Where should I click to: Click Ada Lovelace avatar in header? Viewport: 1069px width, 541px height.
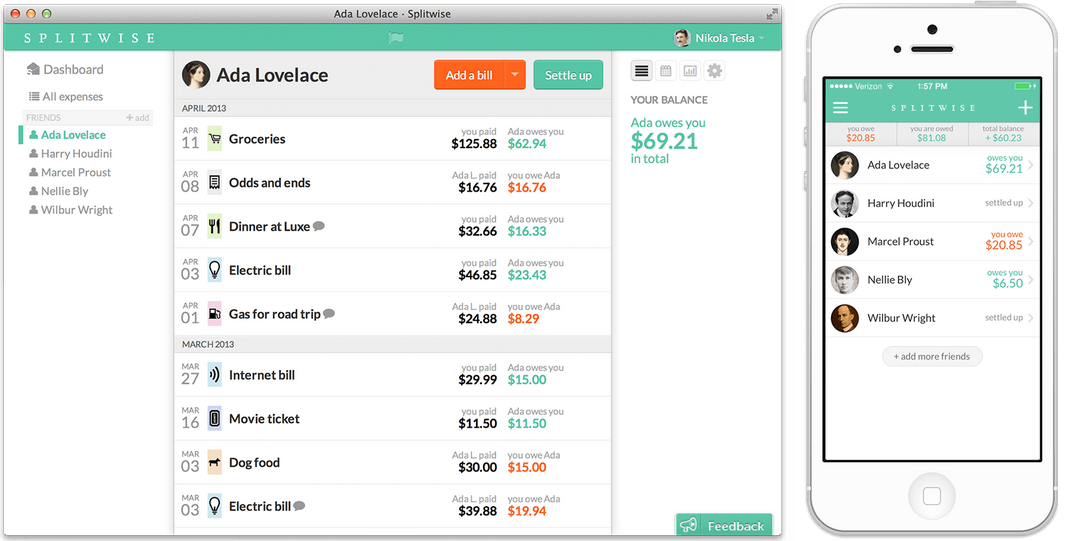[x=196, y=75]
